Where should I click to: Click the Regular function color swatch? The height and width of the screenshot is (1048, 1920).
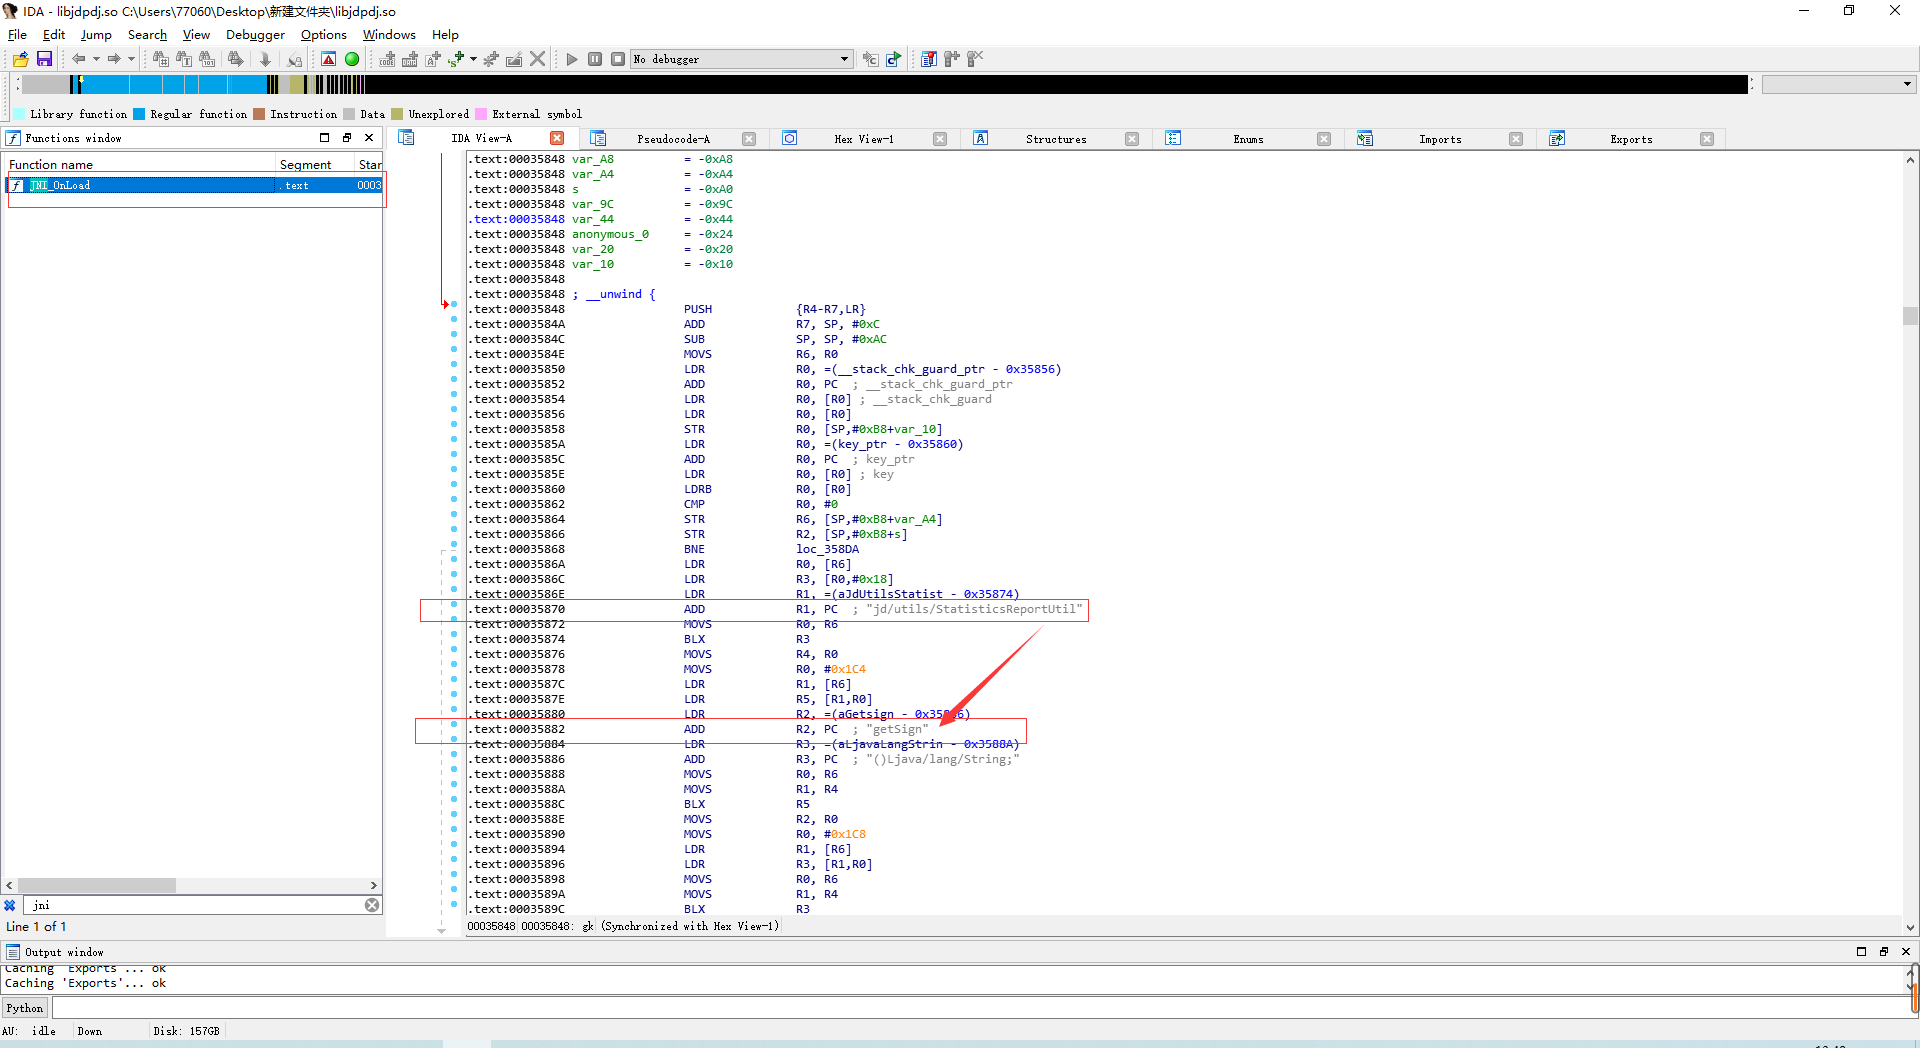[x=140, y=114]
